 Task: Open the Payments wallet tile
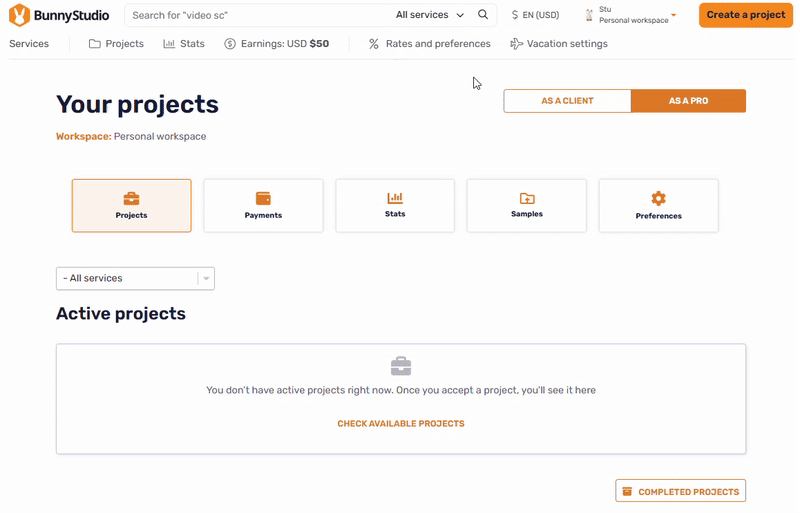[263, 205]
